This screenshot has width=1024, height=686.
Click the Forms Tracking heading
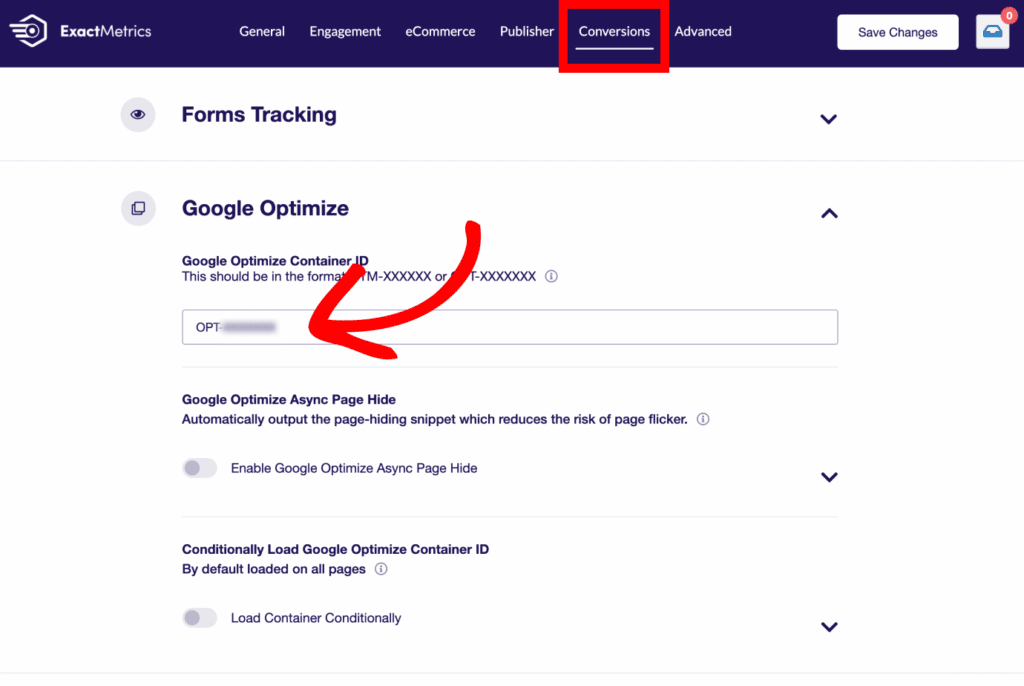pos(259,114)
